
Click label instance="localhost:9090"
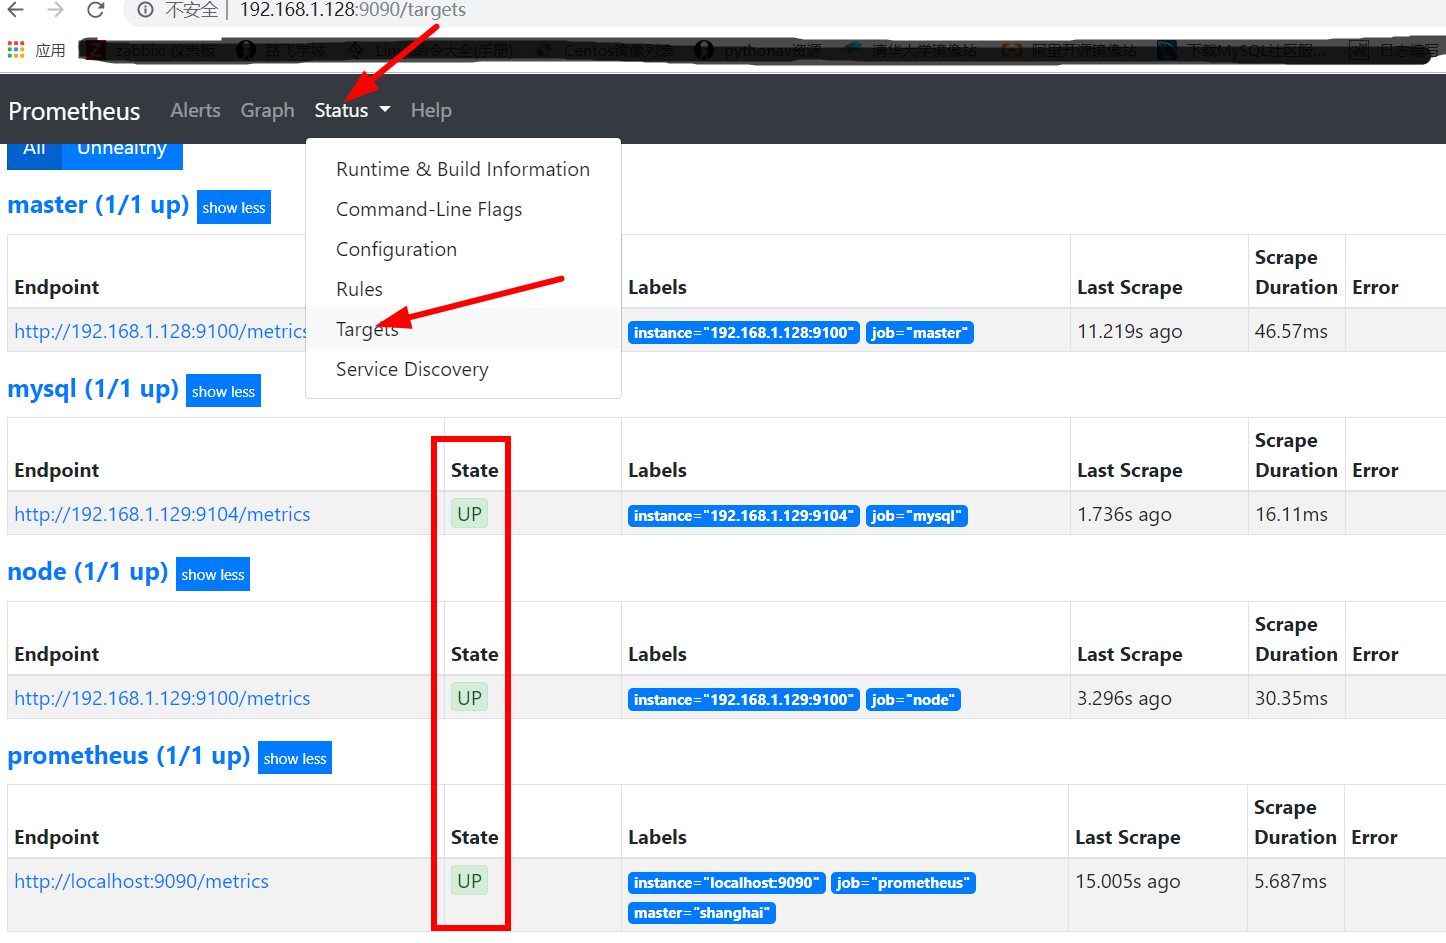click(x=727, y=883)
